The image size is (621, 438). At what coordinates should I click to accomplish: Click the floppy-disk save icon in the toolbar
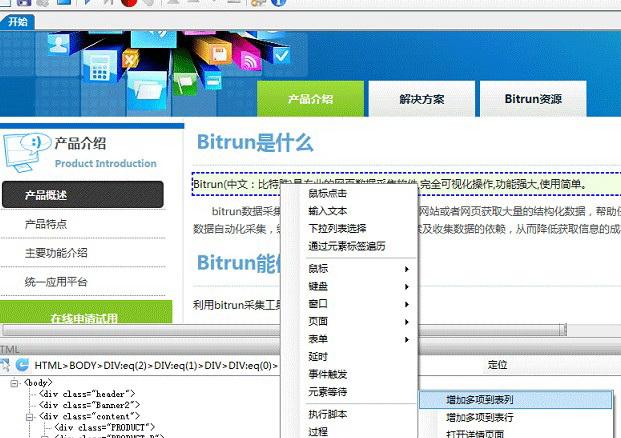(x=23, y=3)
